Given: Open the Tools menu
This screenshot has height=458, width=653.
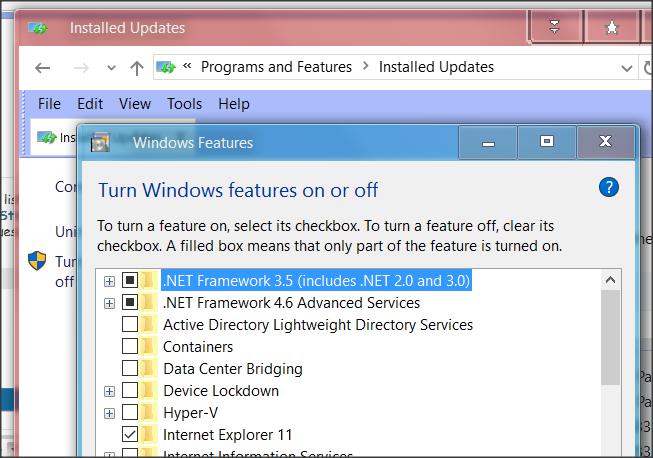Looking at the screenshot, I should (184, 104).
